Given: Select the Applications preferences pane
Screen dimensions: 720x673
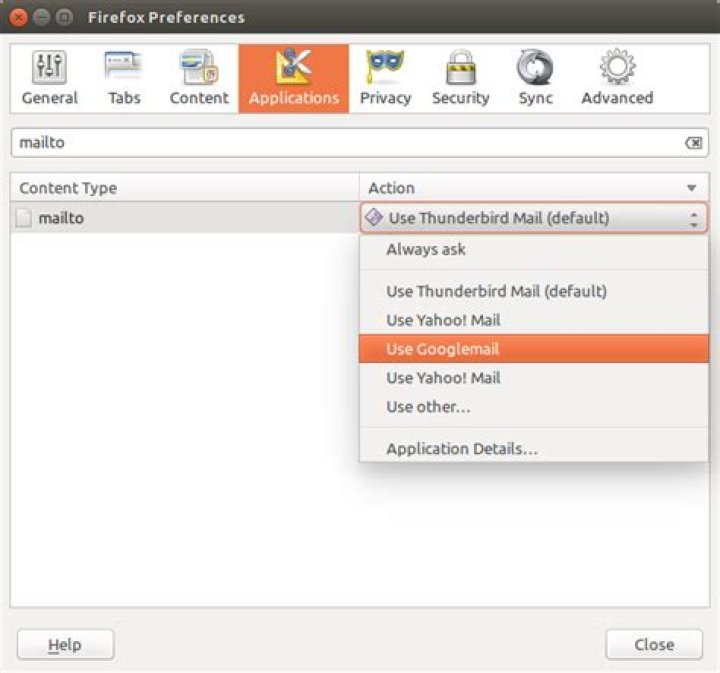Looking at the screenshot, I should [x=294, y=79].
